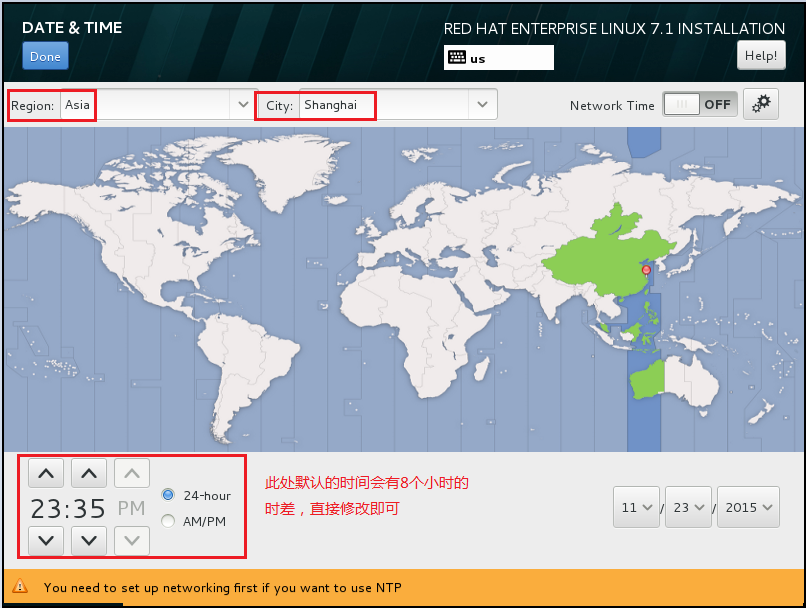Screen dimensions: 806x608
Task: Decrease the hours with down arrow
Action: [46, 541]
